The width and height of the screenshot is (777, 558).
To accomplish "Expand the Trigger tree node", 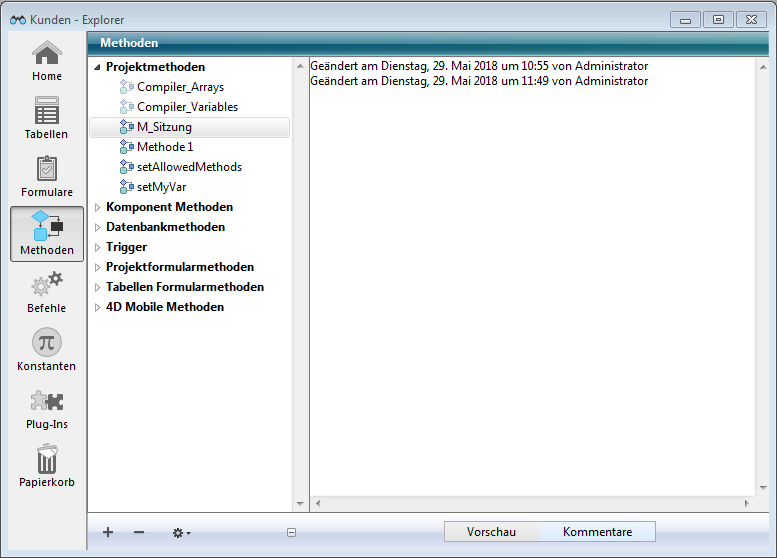I will (97, 247).
